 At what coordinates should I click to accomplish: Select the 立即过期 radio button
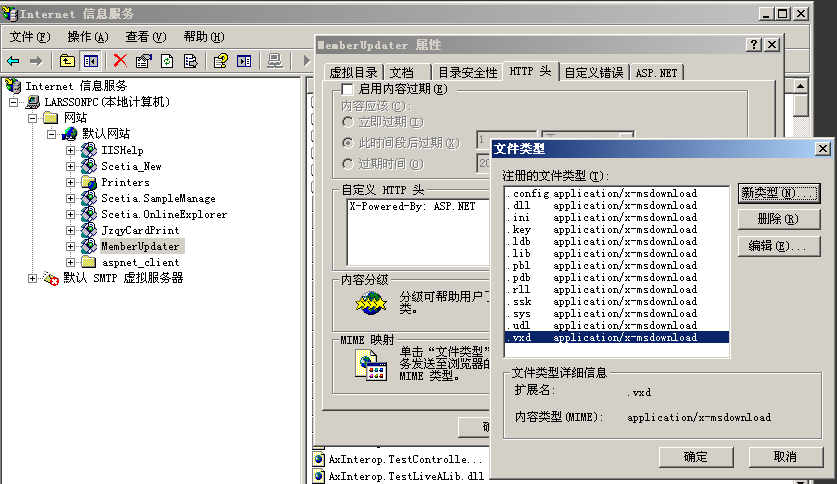(x=348, y=122)
